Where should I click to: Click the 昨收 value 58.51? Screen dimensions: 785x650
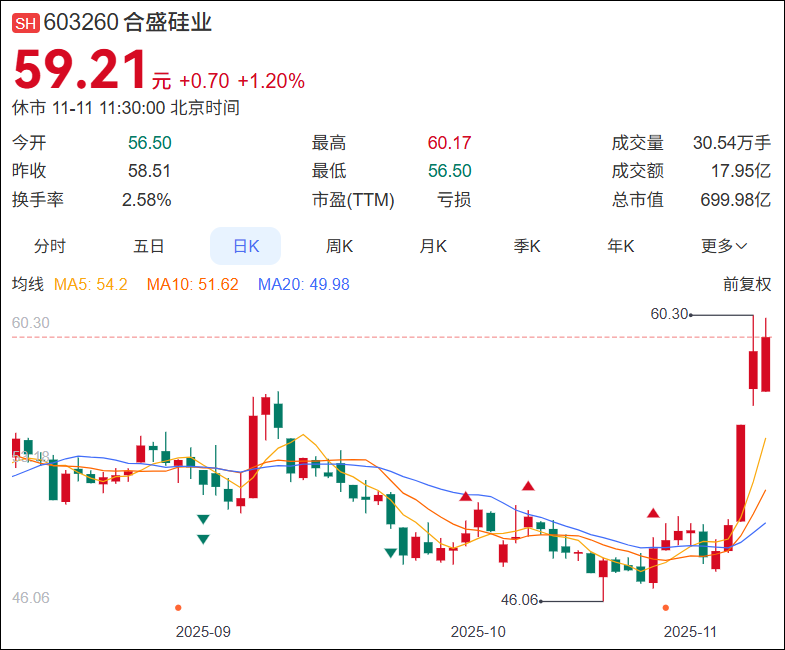[149, 171]
